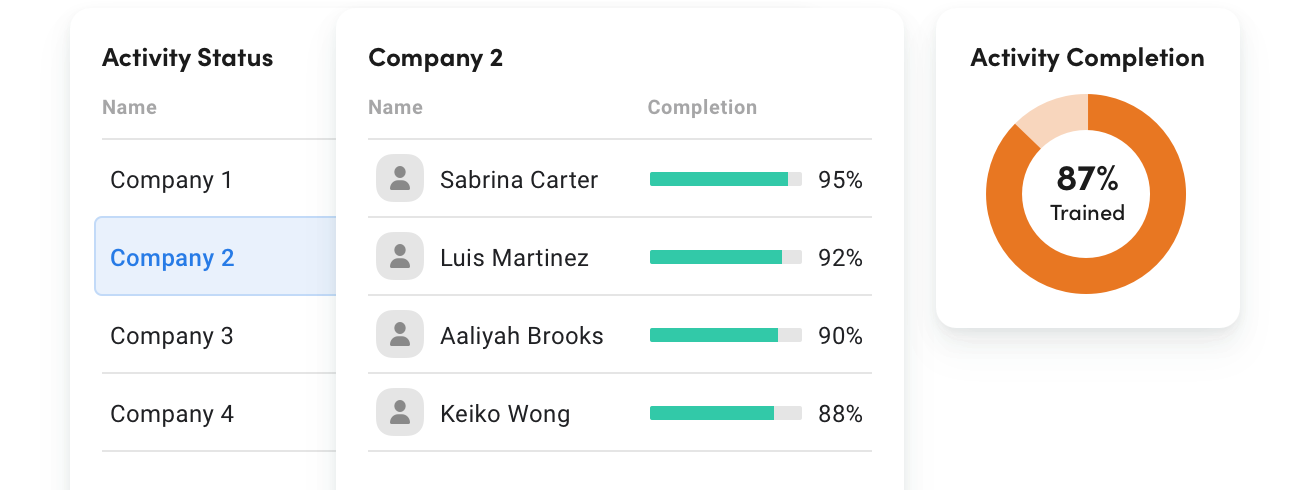Click the Keiko Wong name

(505, 414)
